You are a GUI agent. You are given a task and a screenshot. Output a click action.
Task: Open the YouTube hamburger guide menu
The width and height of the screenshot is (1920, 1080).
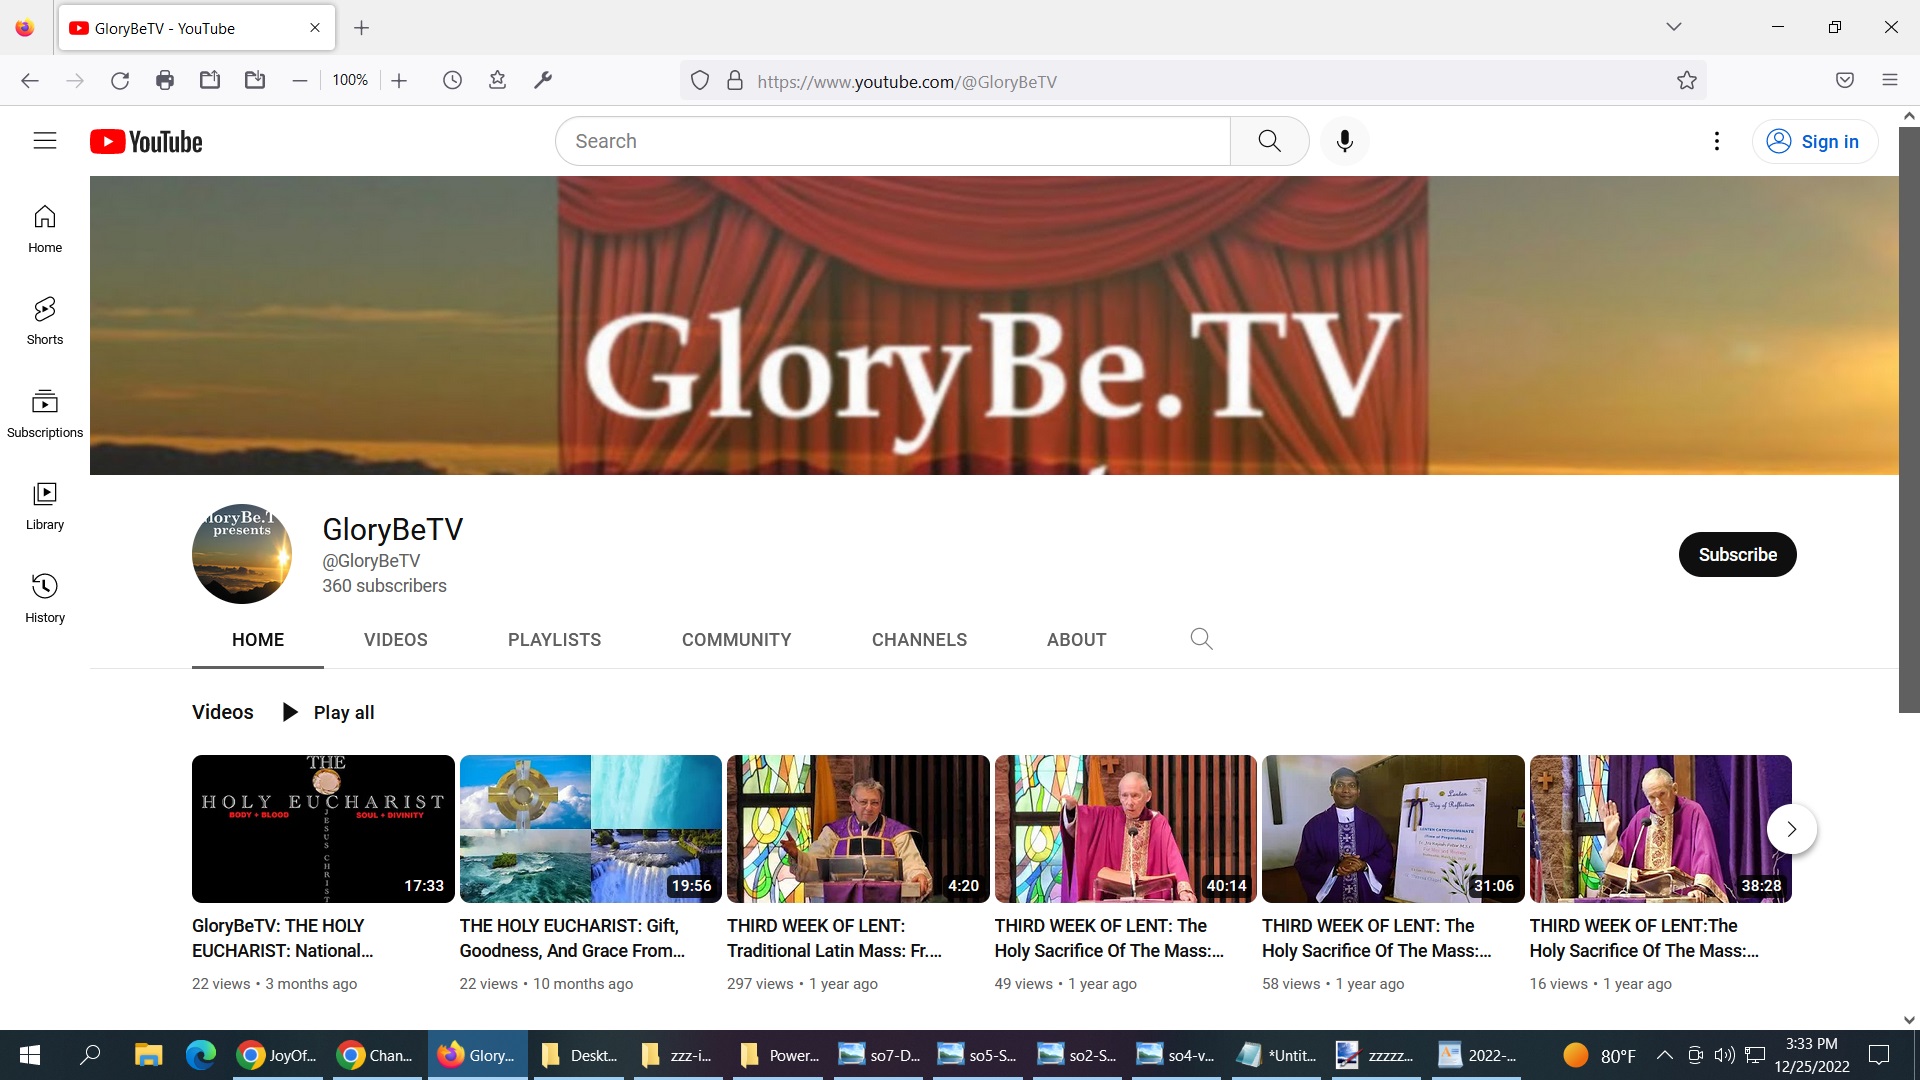(45, 141)
